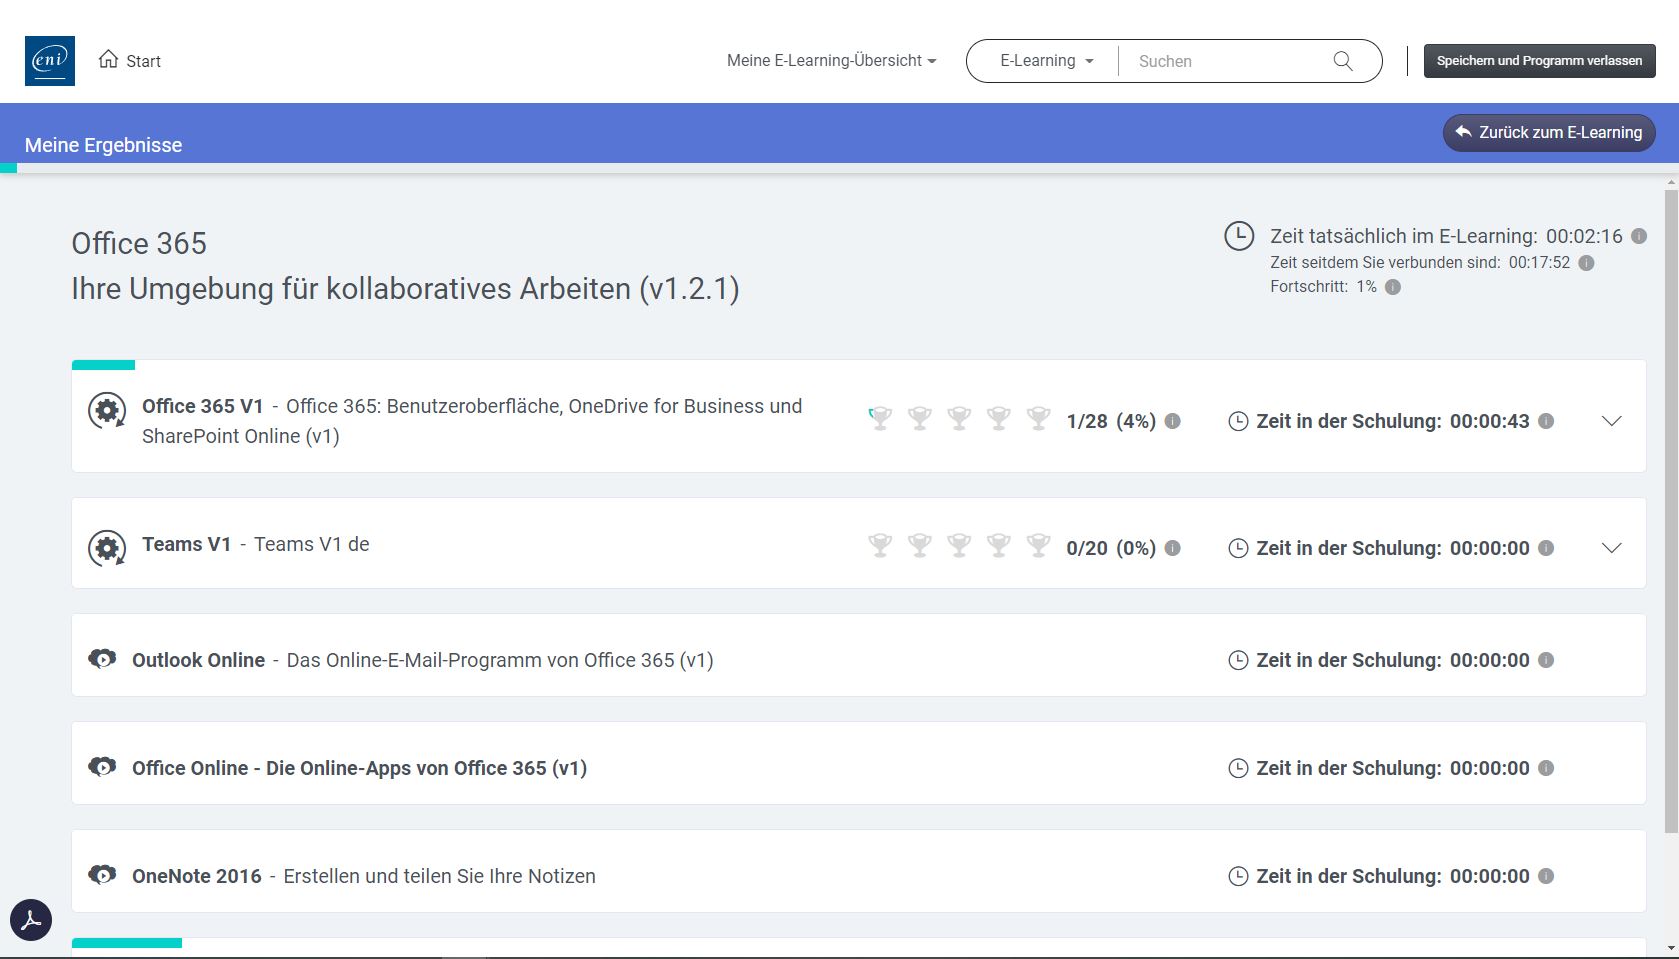The height and width of the screenshot is (959, 1679).
Task: Click 0/20 (0%) score text
Action: (x=1111, y=548)
